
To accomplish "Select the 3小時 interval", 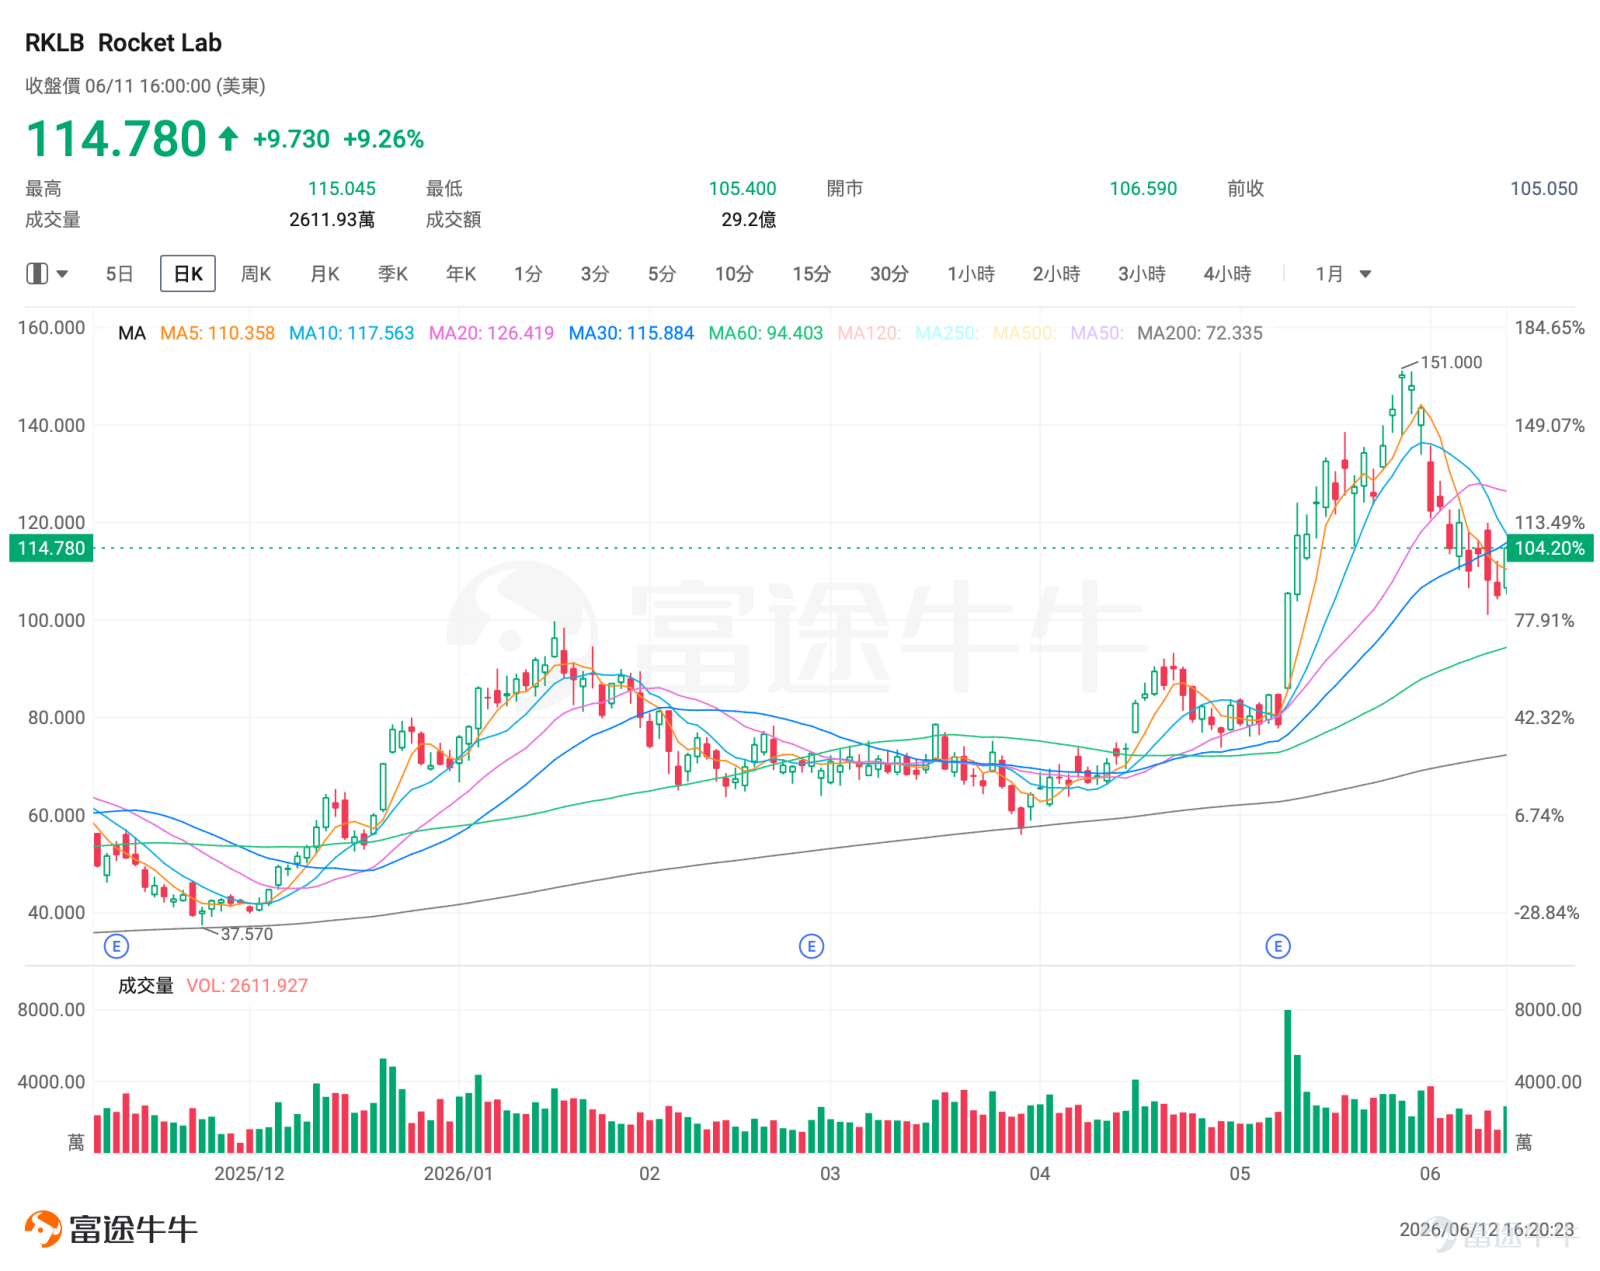I will [1142, 274].
